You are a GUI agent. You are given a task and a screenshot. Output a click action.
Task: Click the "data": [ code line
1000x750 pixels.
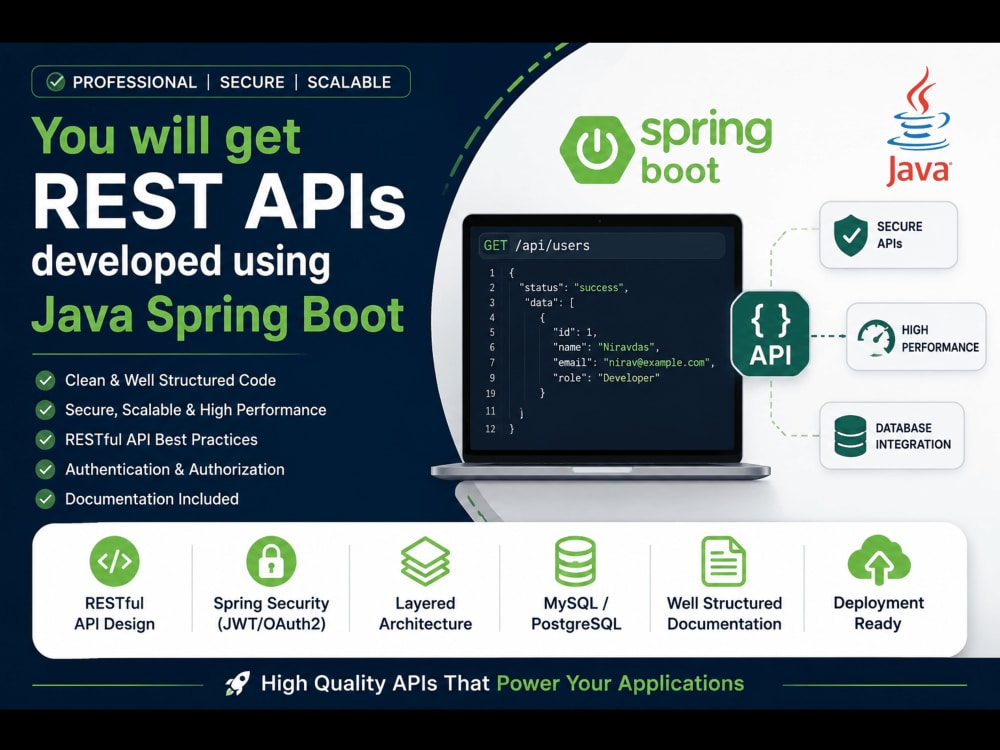tap(549, 303)
